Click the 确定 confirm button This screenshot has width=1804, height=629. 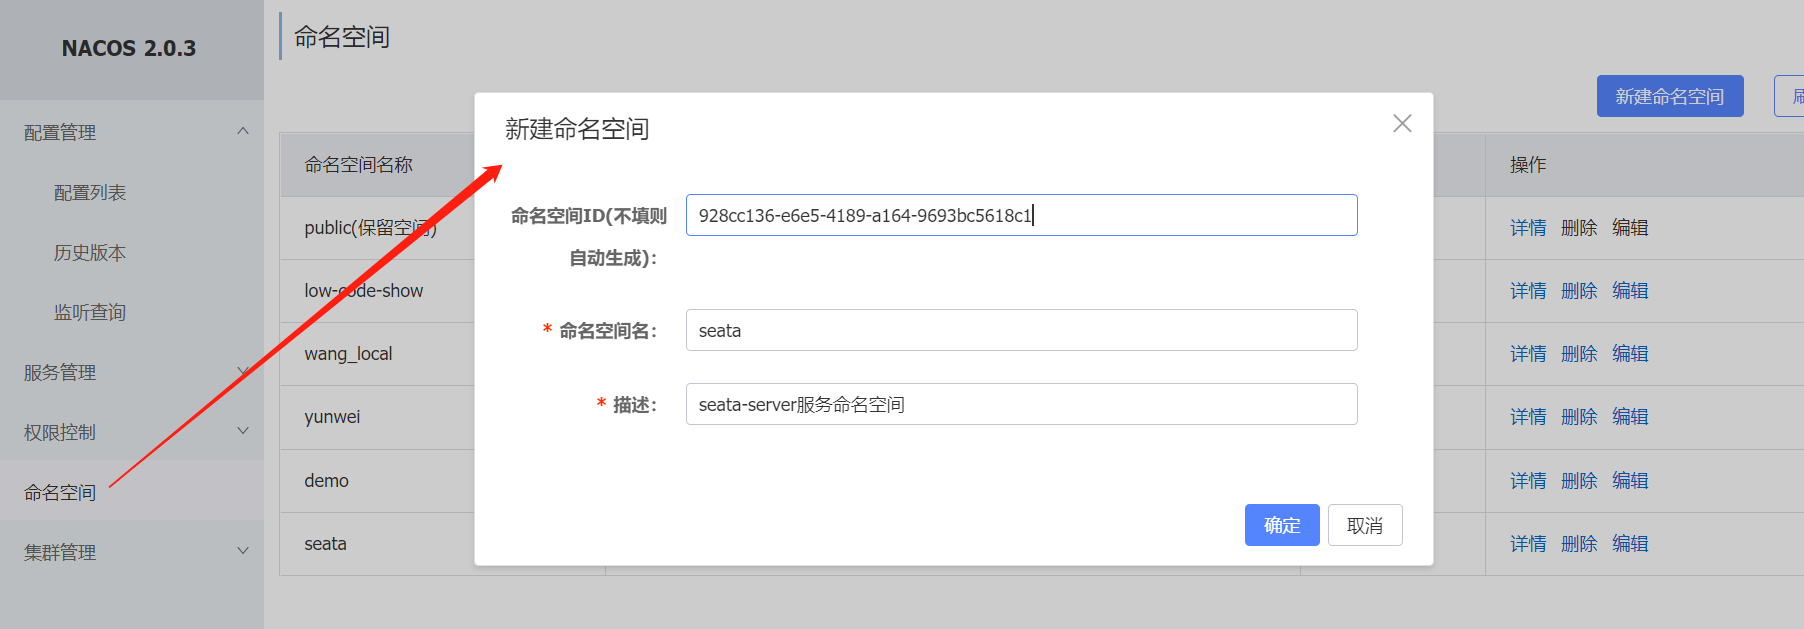1281,525
